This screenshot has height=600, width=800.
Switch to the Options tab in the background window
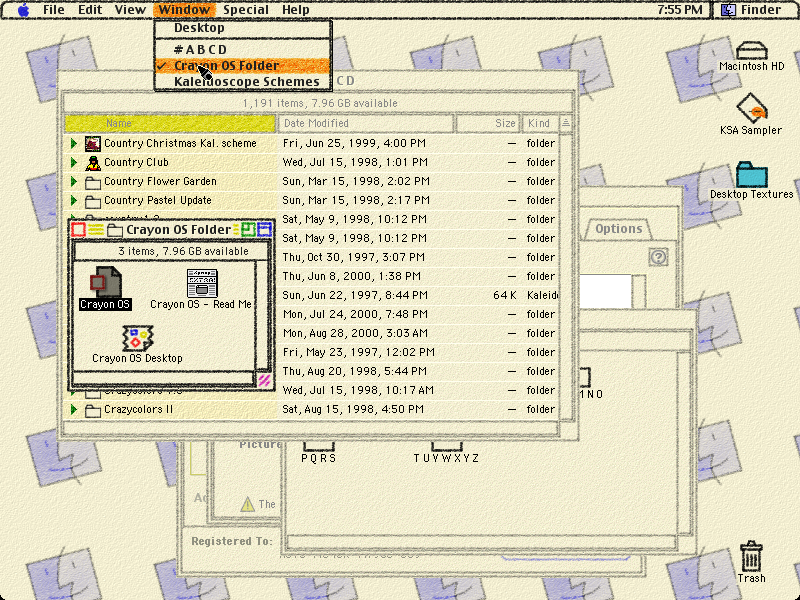coord(618,229)
